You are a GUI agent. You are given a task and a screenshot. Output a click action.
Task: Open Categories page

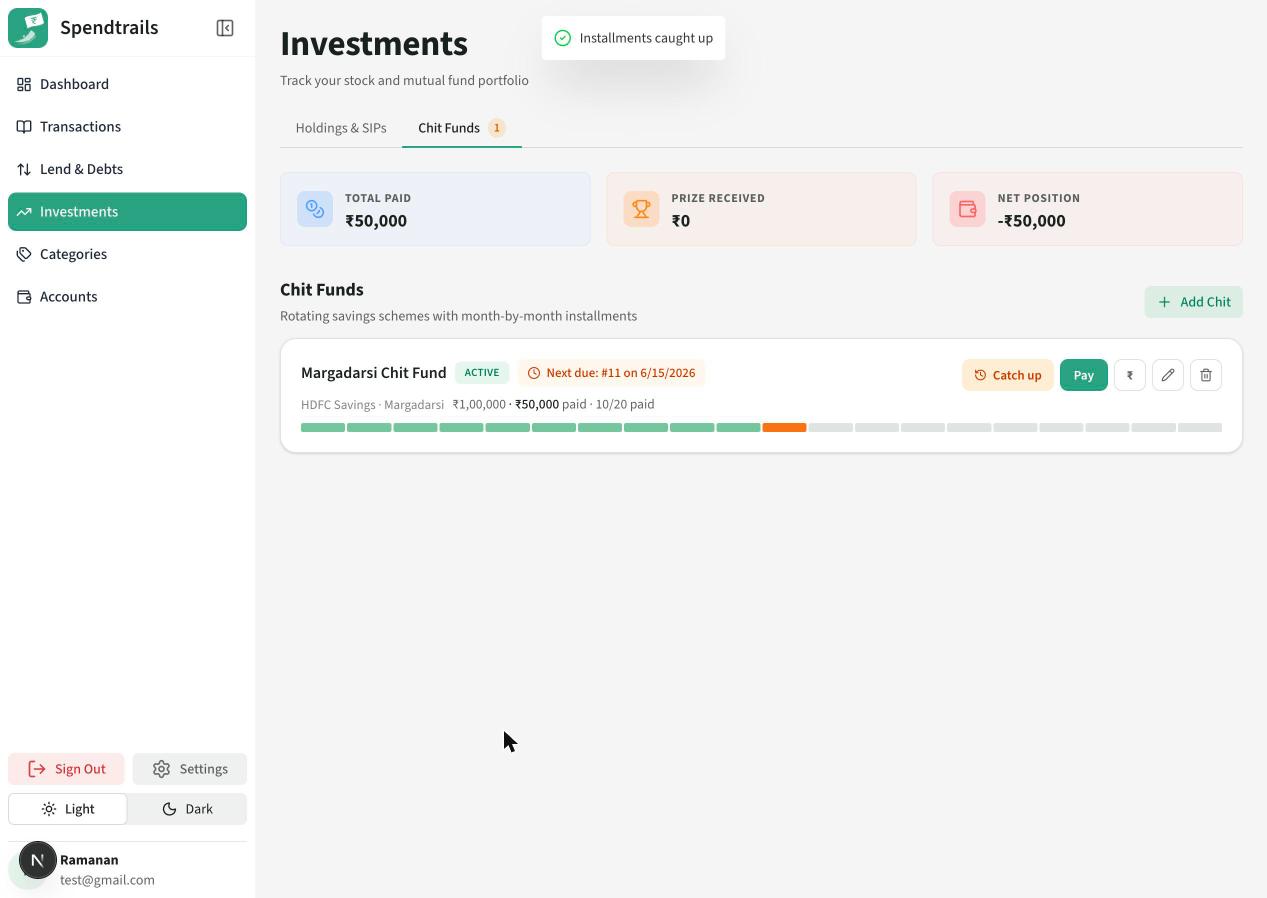tap(127, 254)
